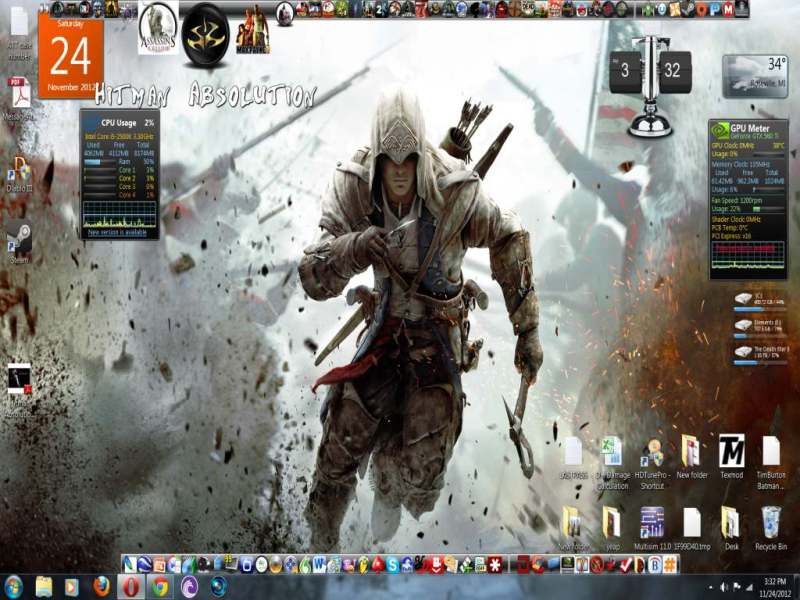The height and width of the screenshot is (600, 800).
Task: Click the Action Center flag tray icon
Action: pos(736,588)
